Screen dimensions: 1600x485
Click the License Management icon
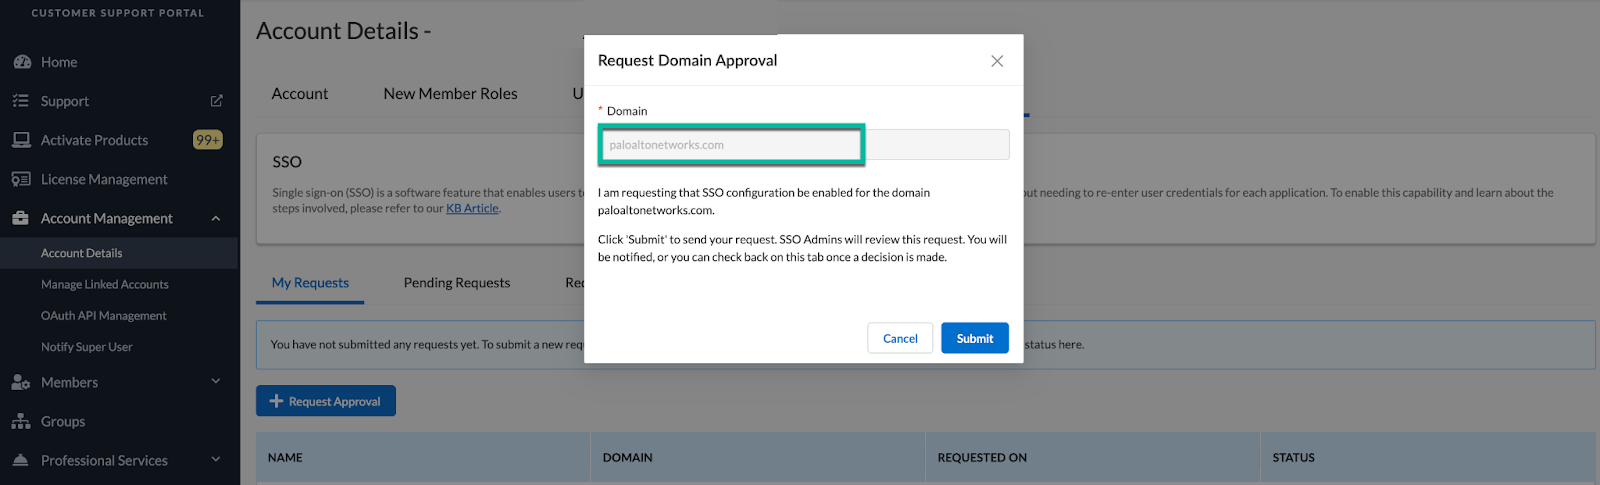tap(21, 179)
